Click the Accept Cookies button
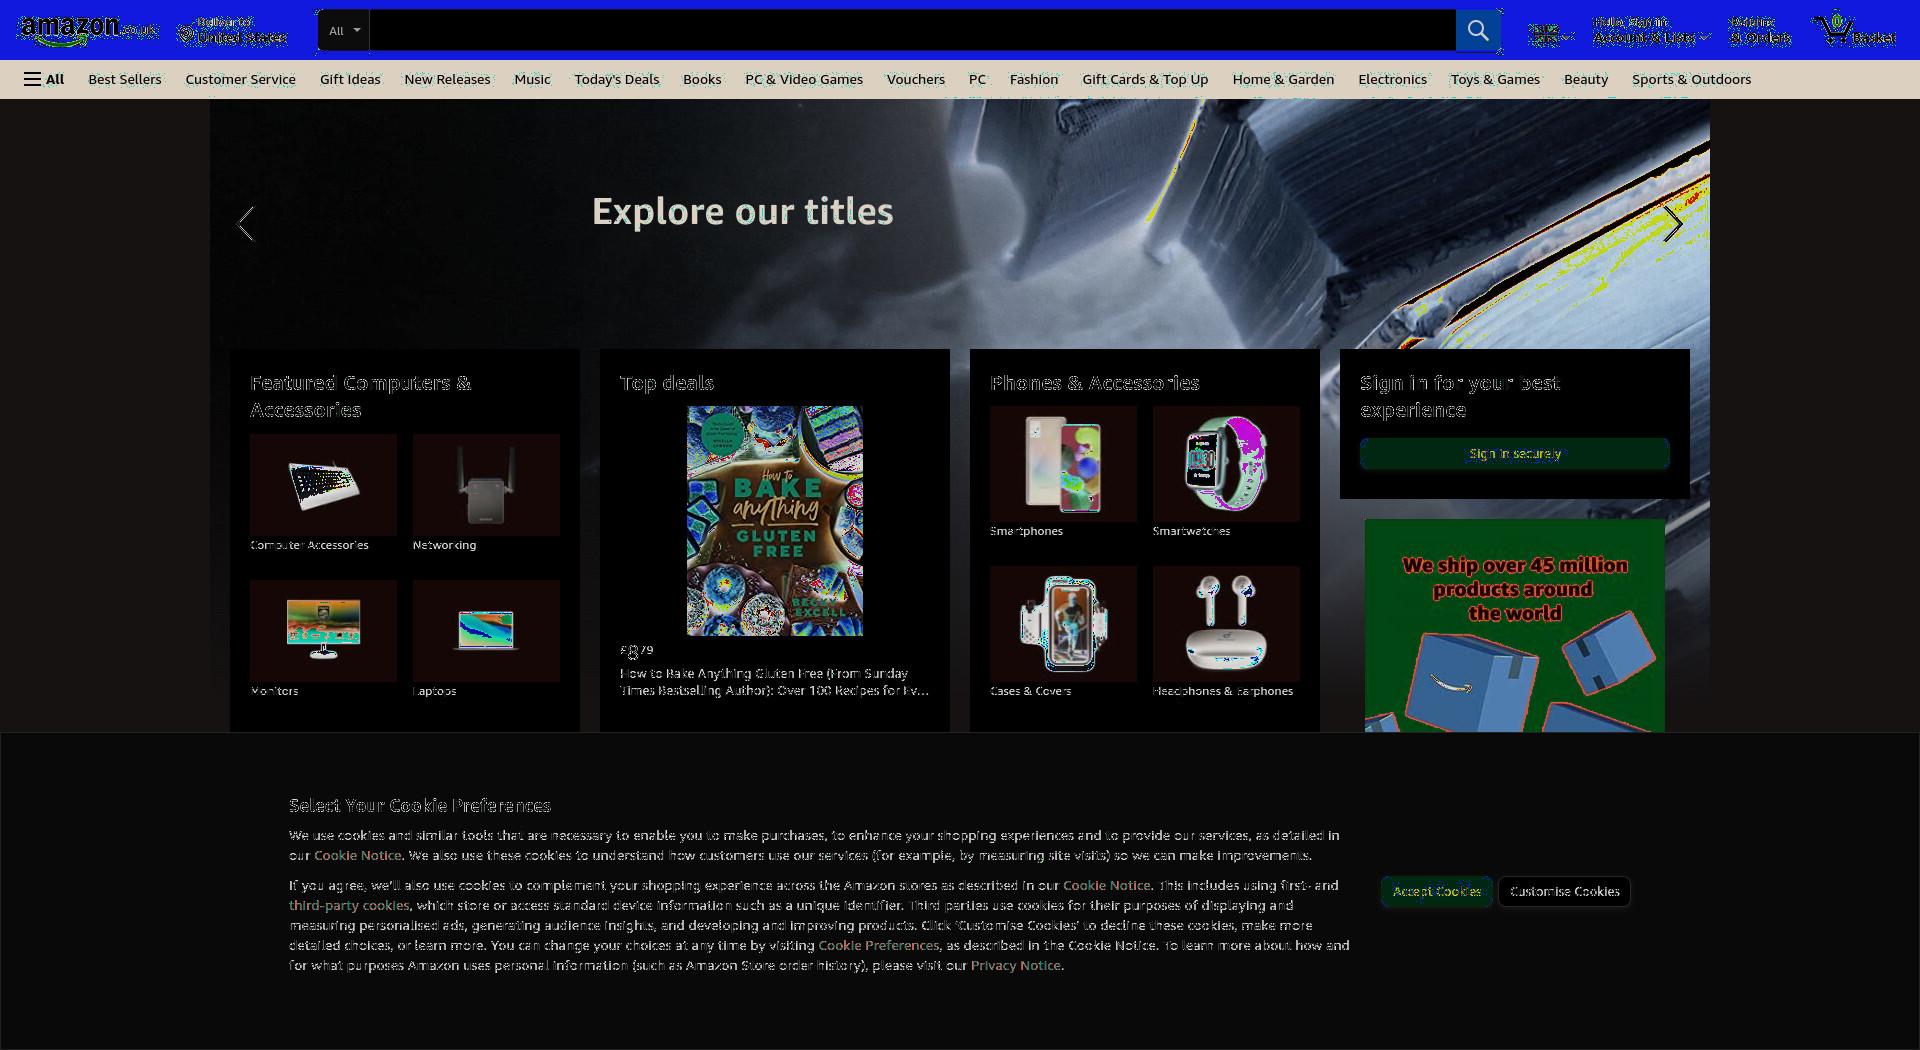1920x1050 pixels. [1437, 891]
